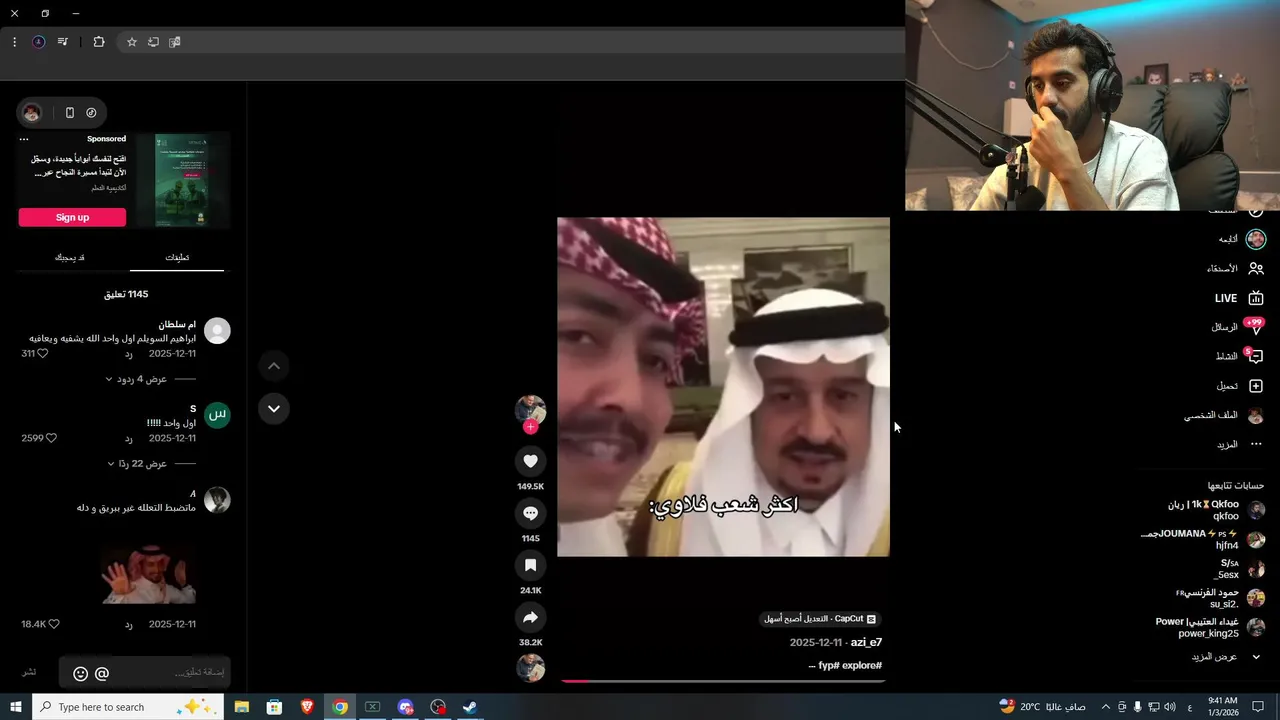Open the sponsored ad thumbnail image
This screenshot has width=1280, height=720.
click(x=182, y=180)
